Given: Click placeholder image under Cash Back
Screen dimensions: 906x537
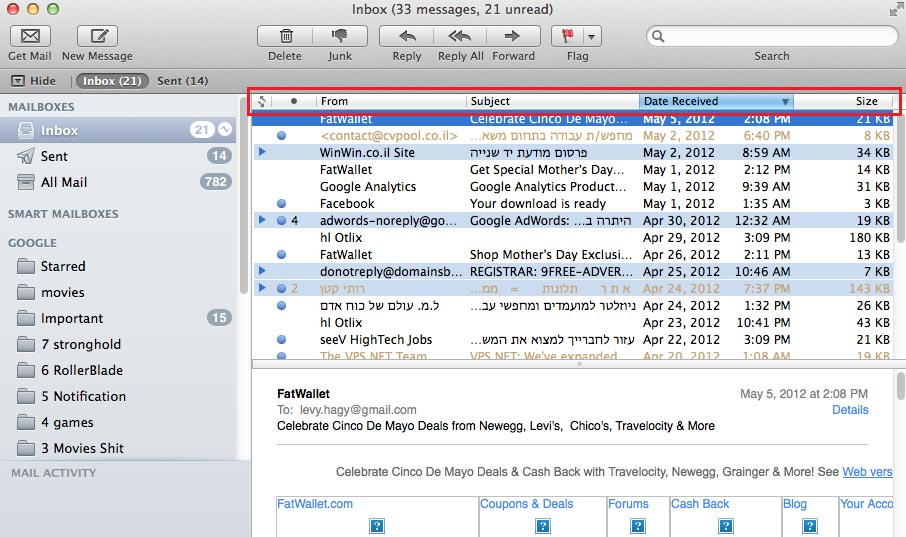Looking at the screenshot, I should coord(725,526).
